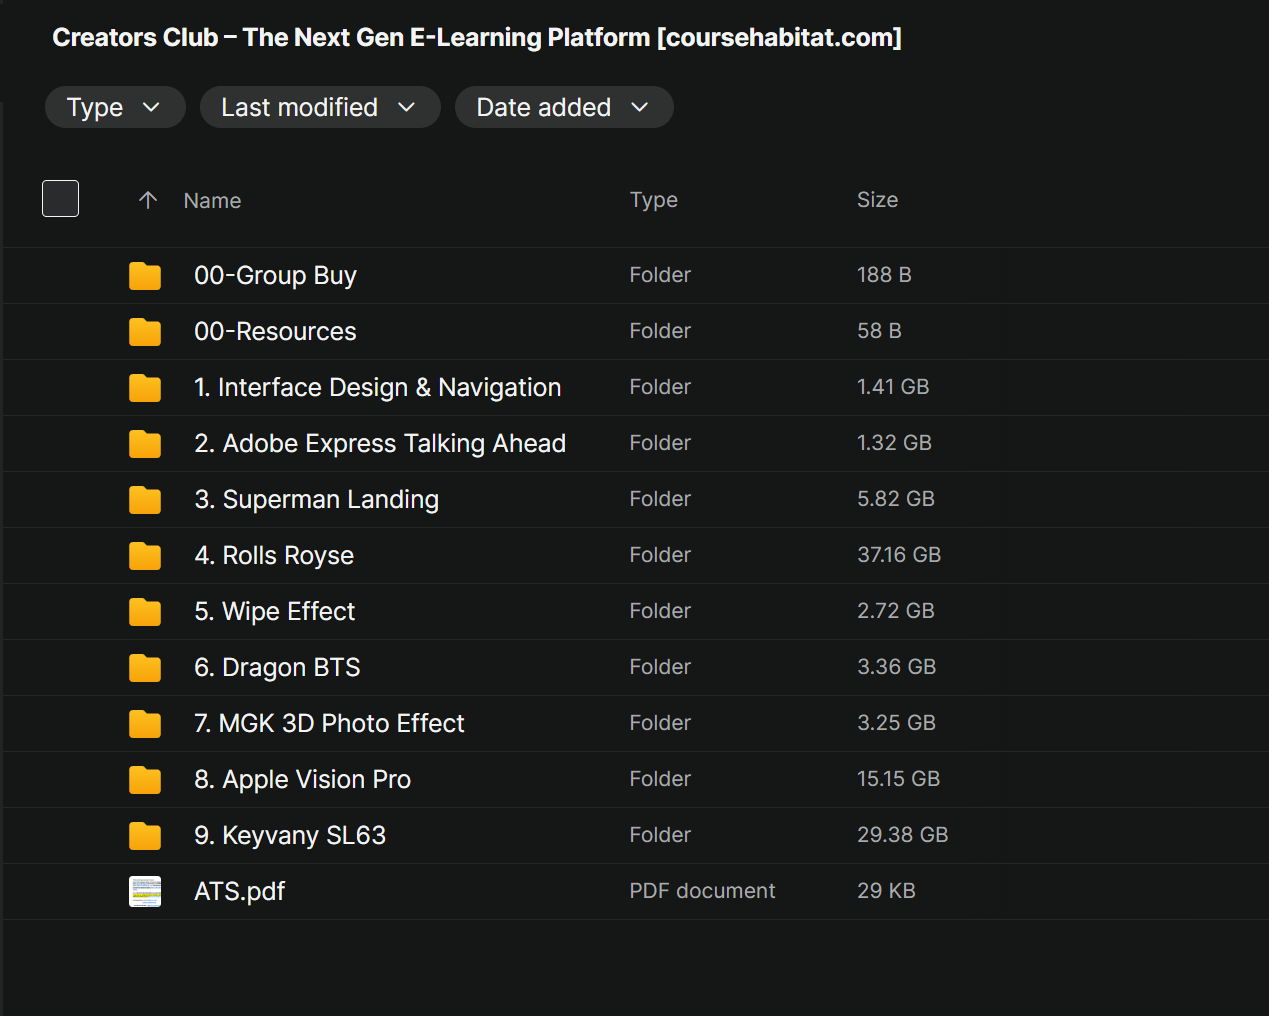Image resolution: width=1269 pixels, height=1016 pixels.
Task: Click the folder icon for Rolls Royse
Action: (x=145, y=556)
